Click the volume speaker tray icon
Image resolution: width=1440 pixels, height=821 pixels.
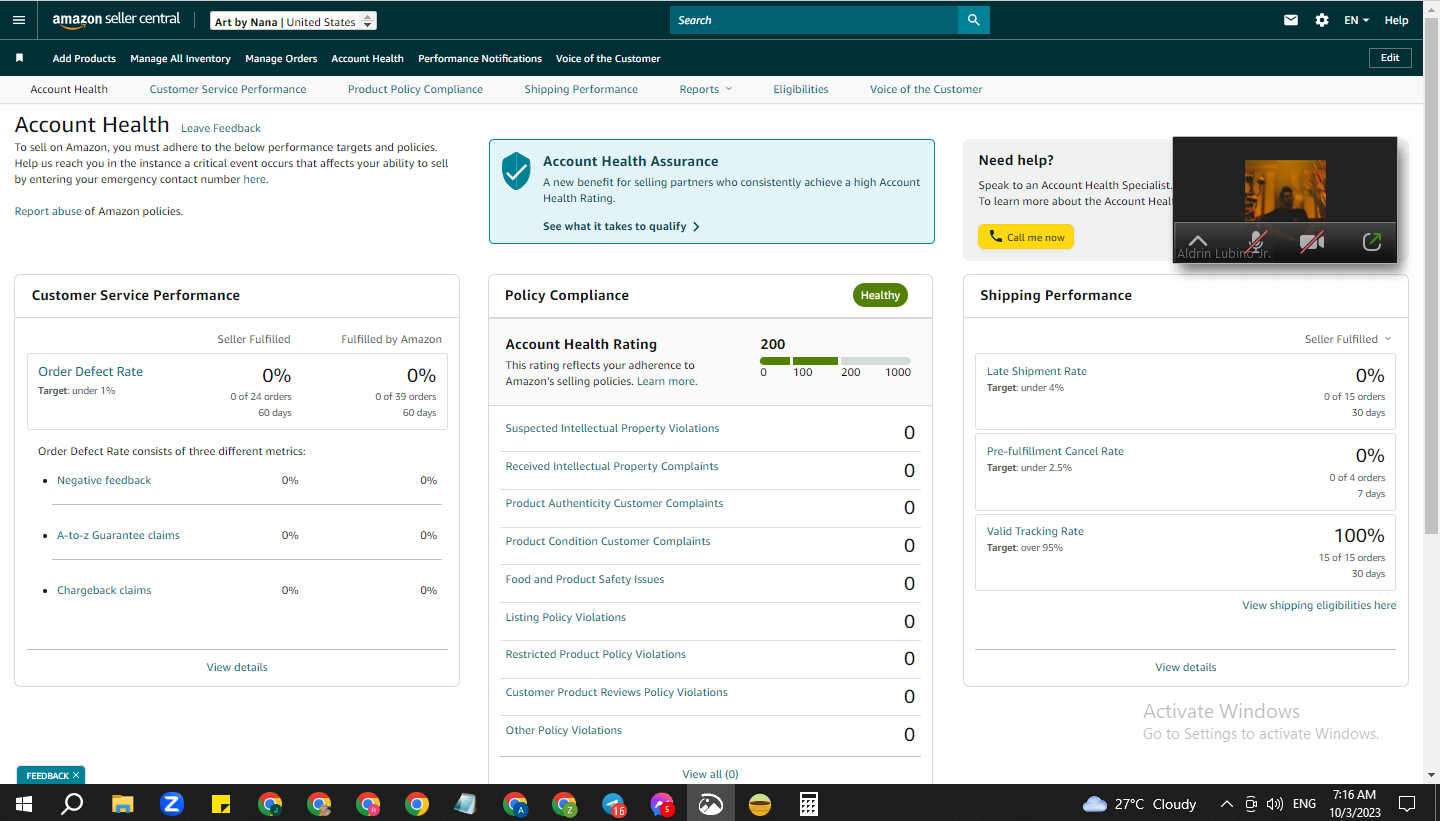[x=1275, y=804]
